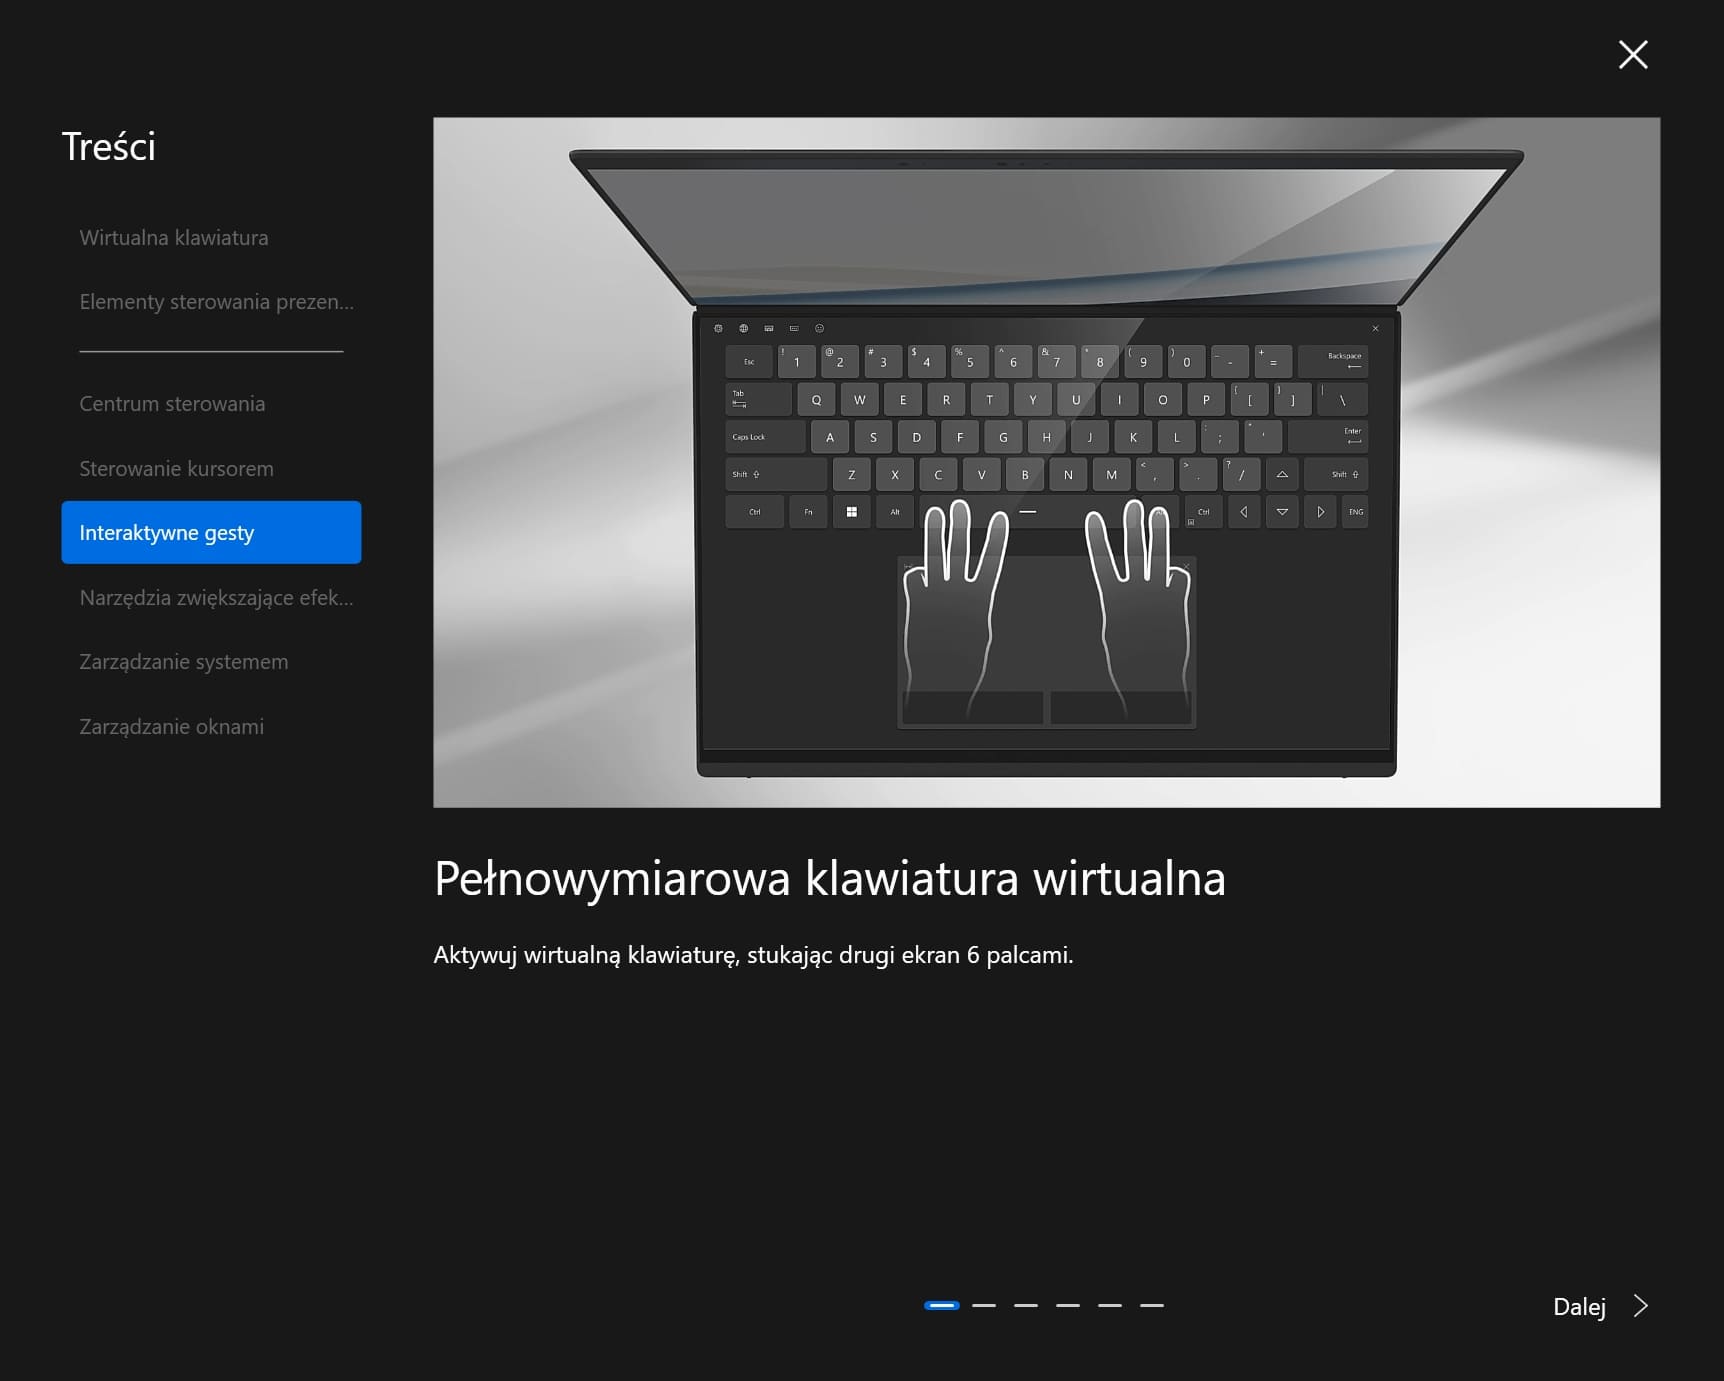Jump to the second page indicator
This screenshot has width=1724, height=1381.
(984, 1305)
